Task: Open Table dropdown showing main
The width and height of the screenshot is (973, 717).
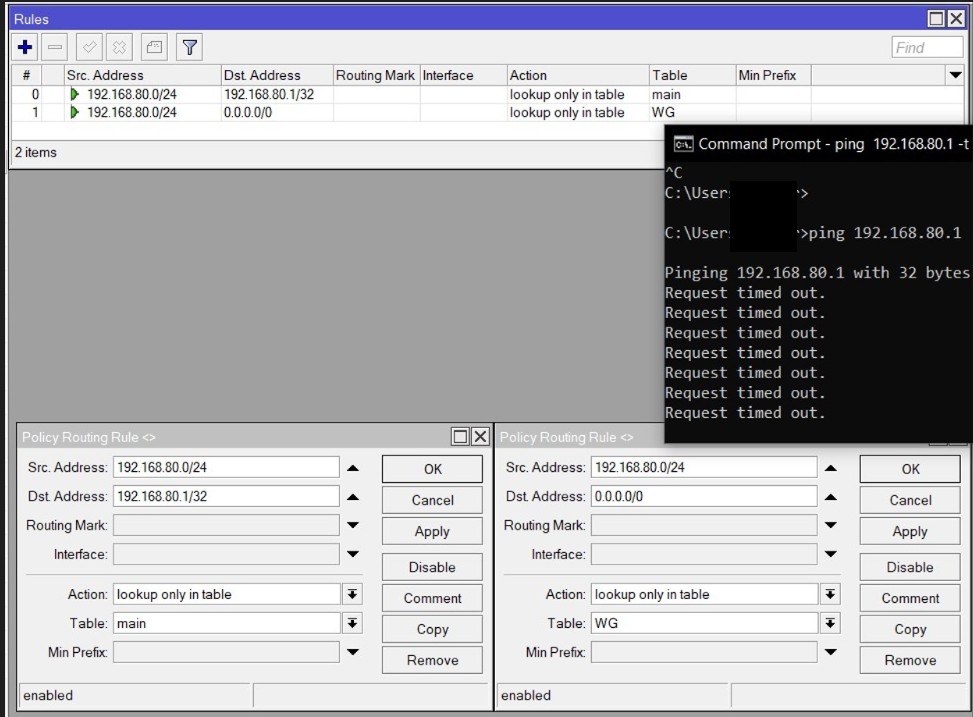Action: (352, 623)
